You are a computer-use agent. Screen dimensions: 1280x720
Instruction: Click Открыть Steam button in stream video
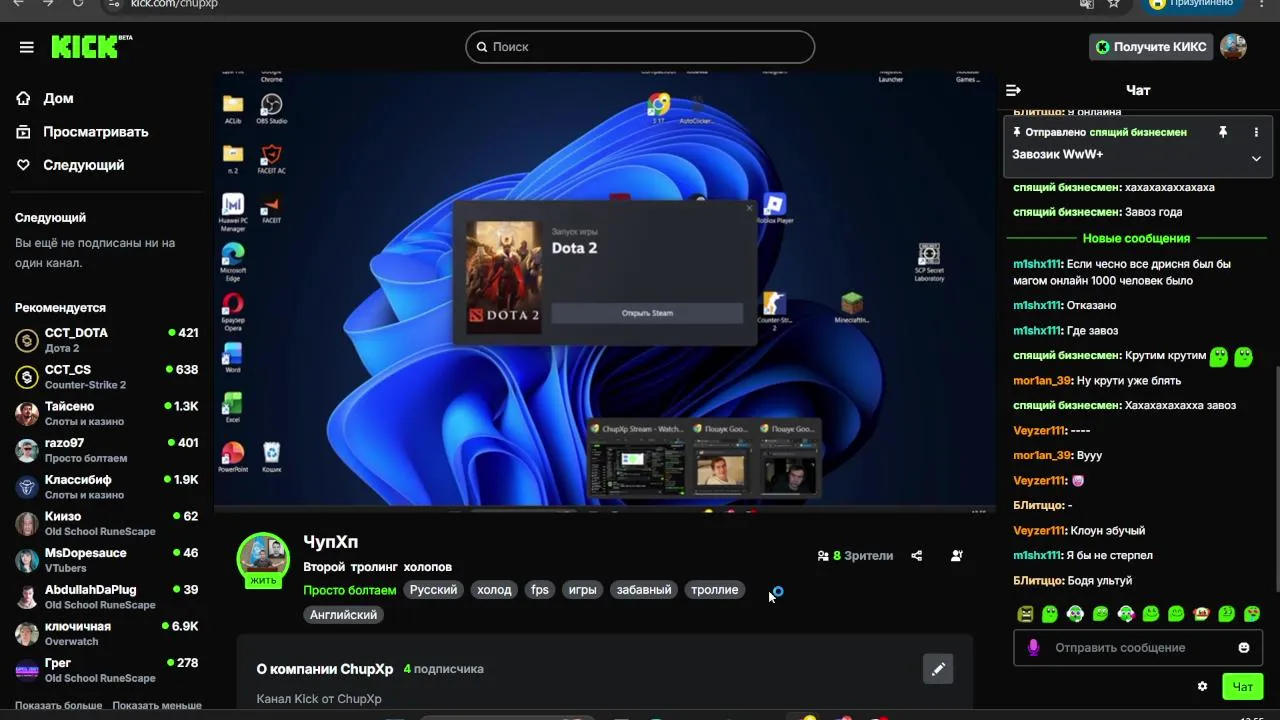647,313
